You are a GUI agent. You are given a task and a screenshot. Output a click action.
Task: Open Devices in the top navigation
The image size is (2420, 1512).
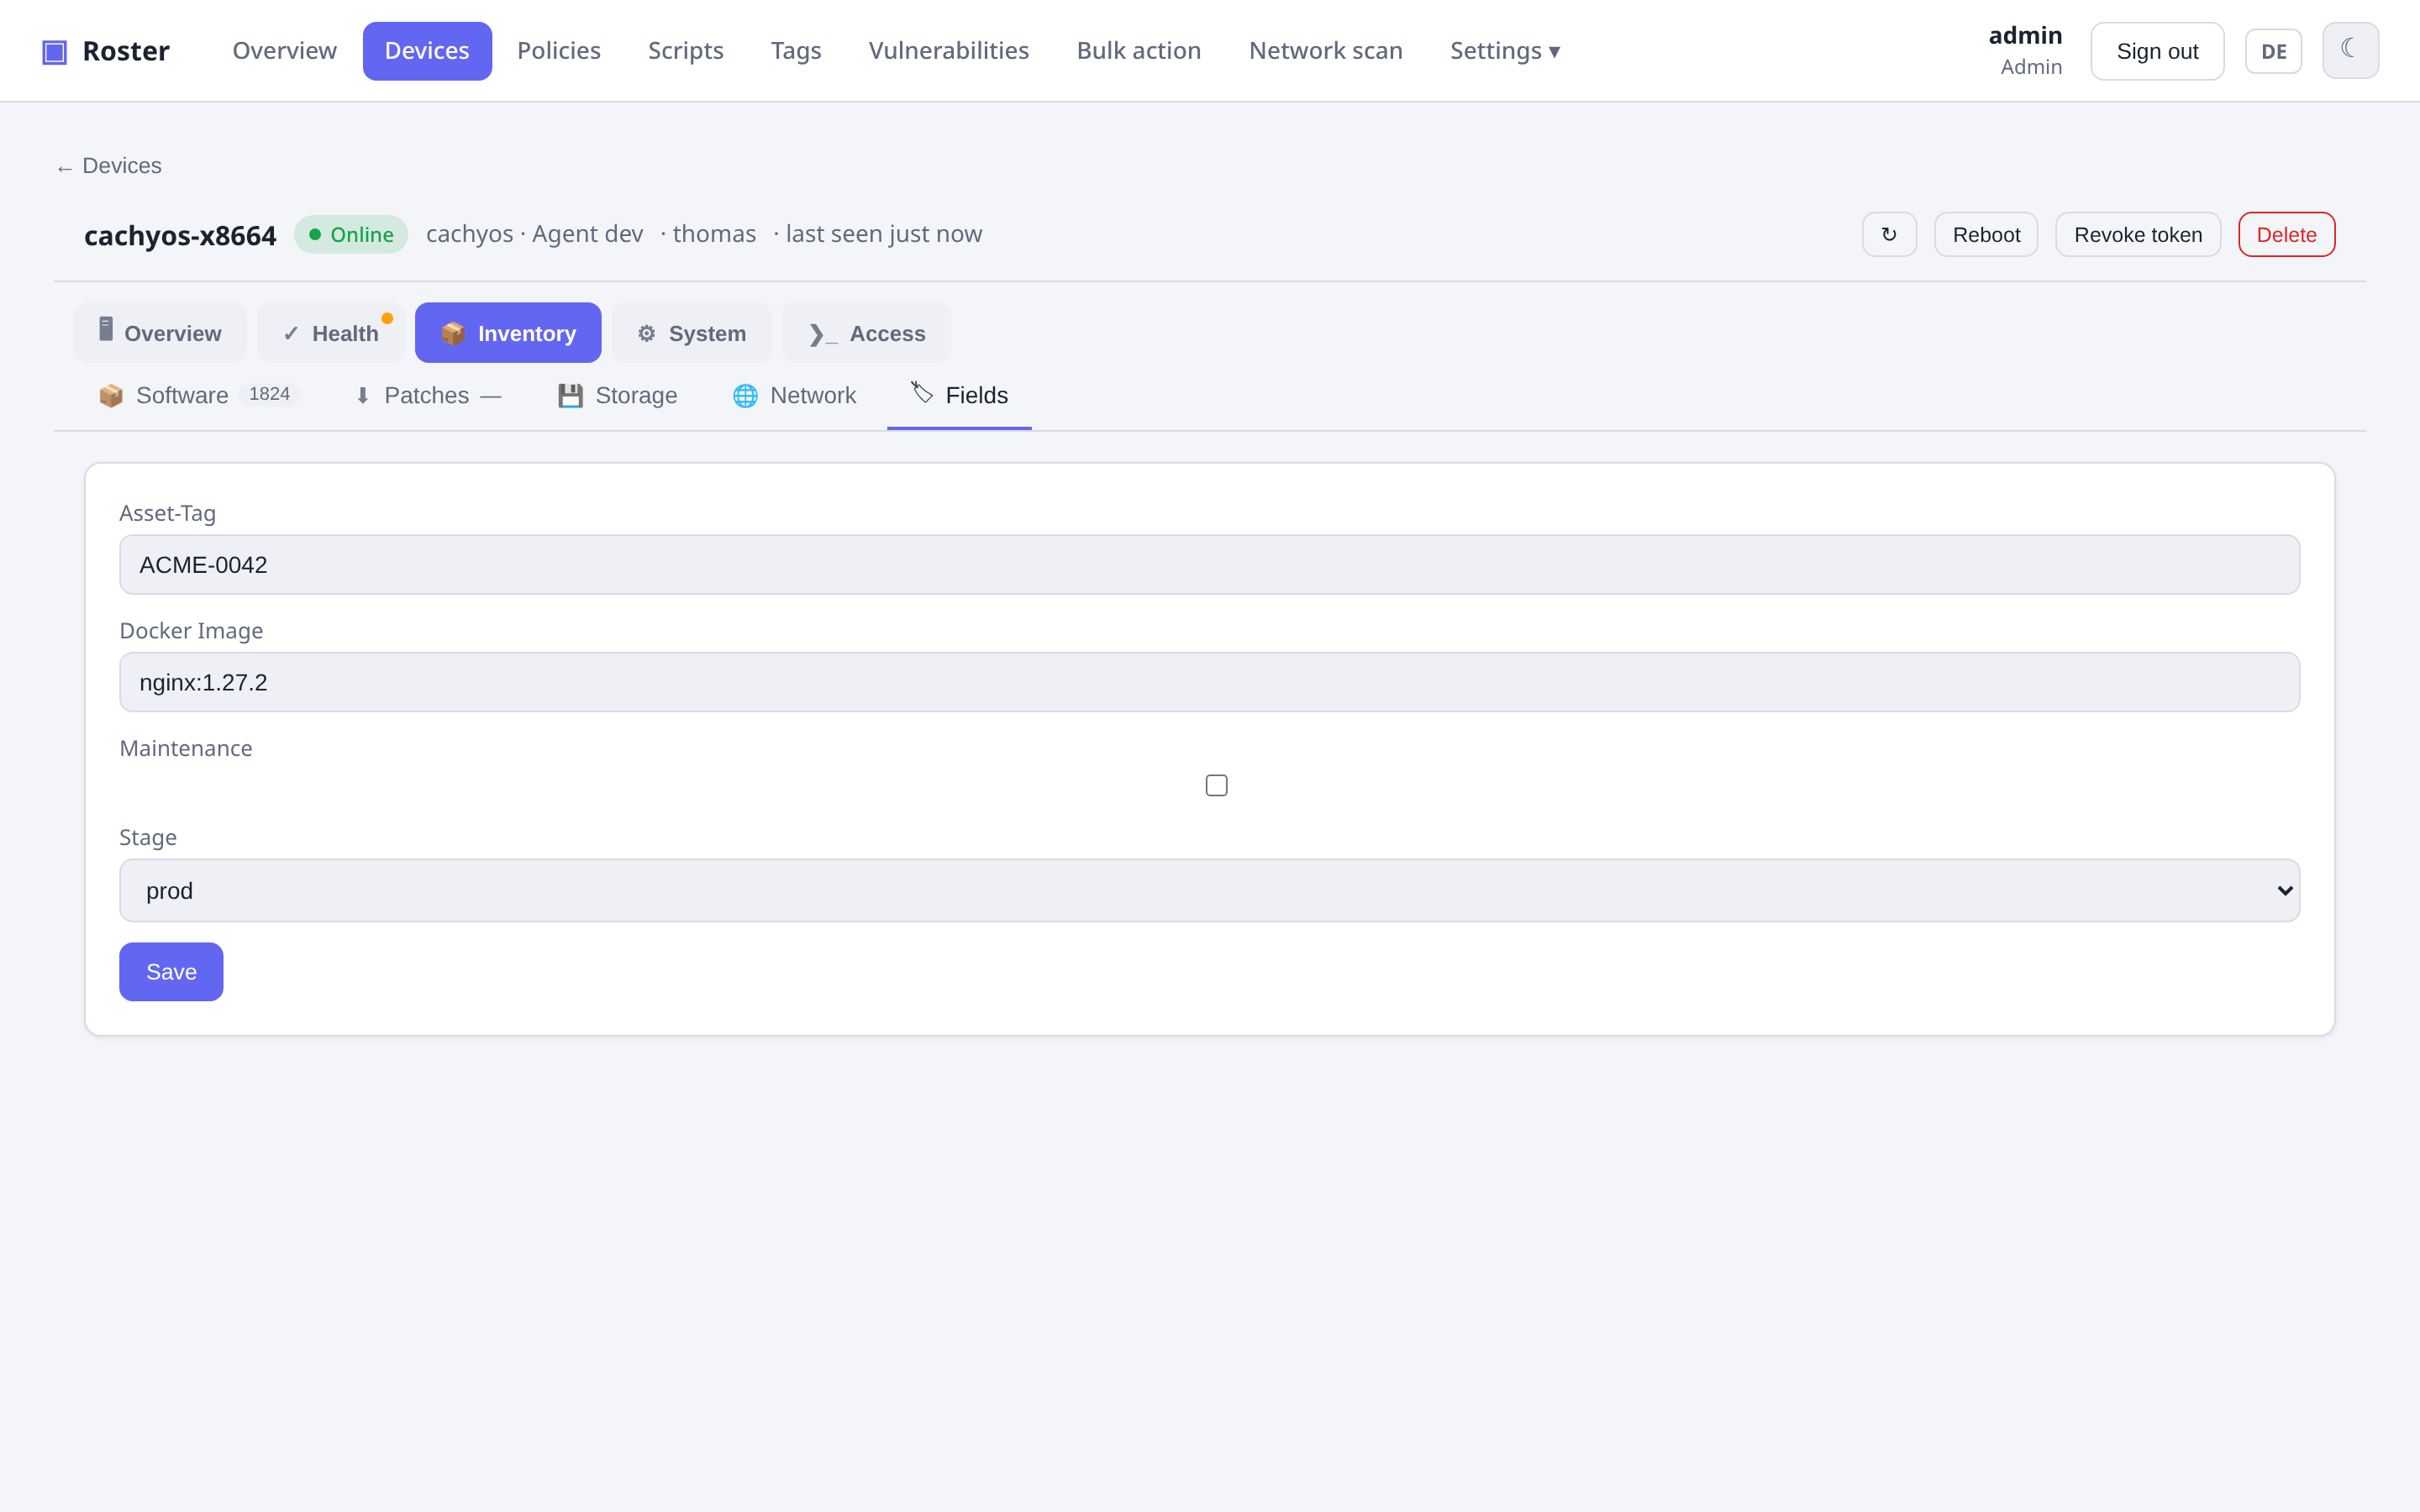click(427, 51)
